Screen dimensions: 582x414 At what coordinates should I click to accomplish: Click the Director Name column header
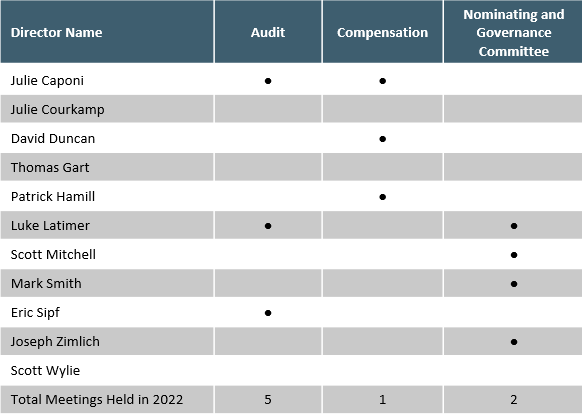pos(107,32)
